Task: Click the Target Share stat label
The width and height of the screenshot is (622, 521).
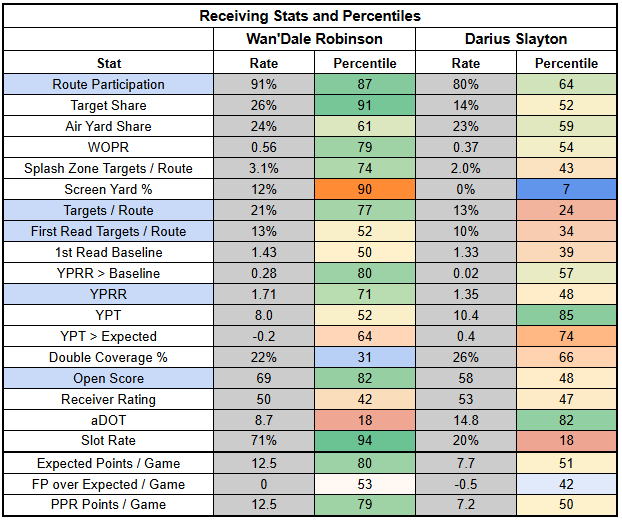Action: (109, 105)
